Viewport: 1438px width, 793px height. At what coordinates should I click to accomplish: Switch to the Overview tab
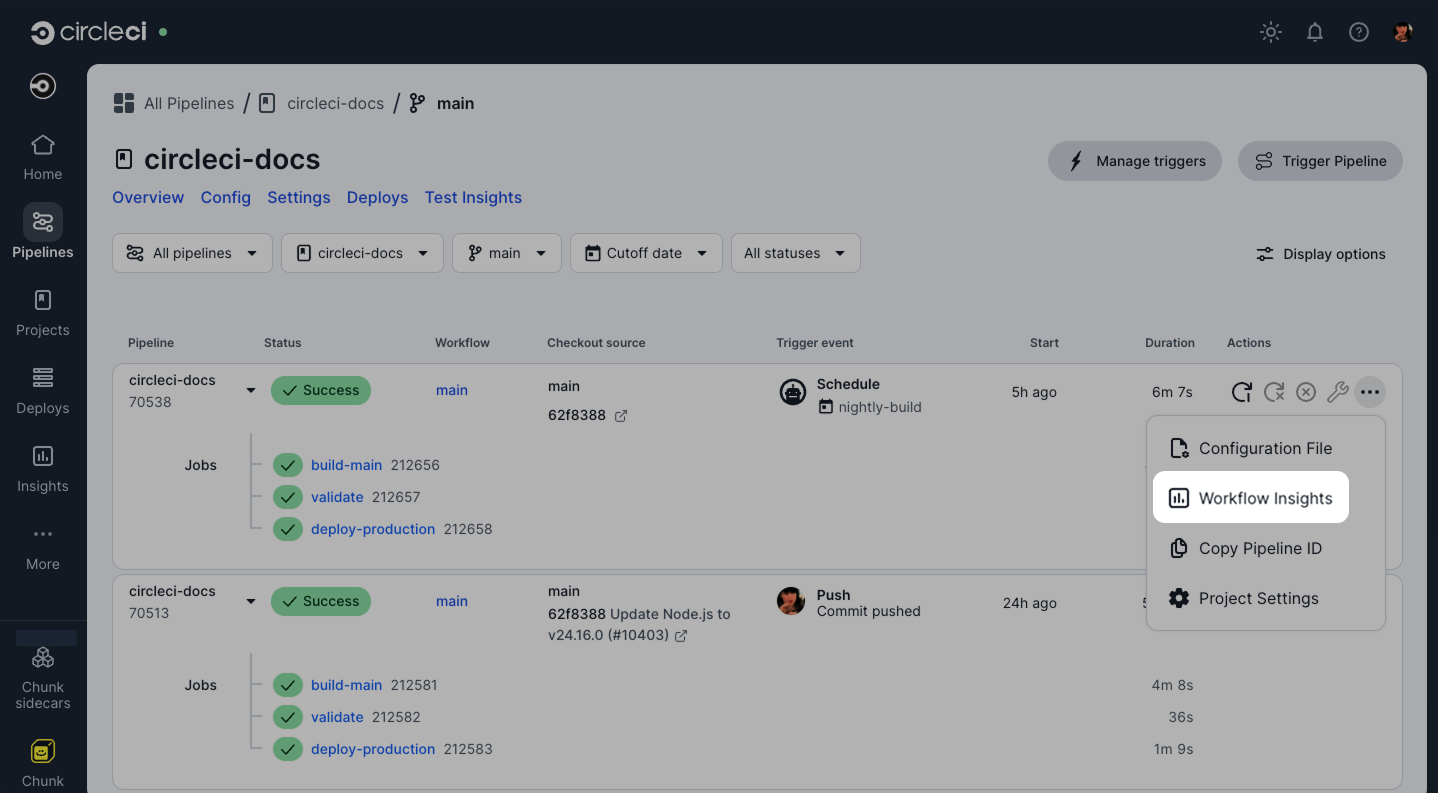(x=148, y=197)
